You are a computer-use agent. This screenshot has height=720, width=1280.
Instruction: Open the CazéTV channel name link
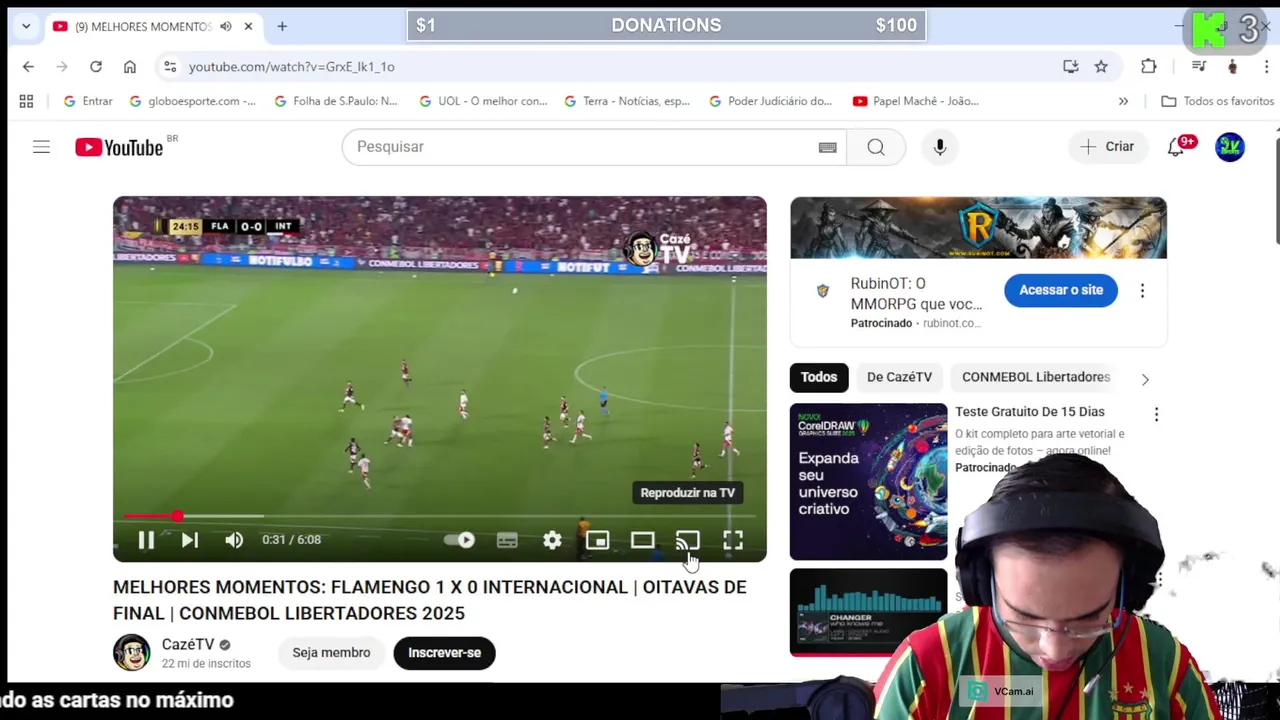point(188,645)
